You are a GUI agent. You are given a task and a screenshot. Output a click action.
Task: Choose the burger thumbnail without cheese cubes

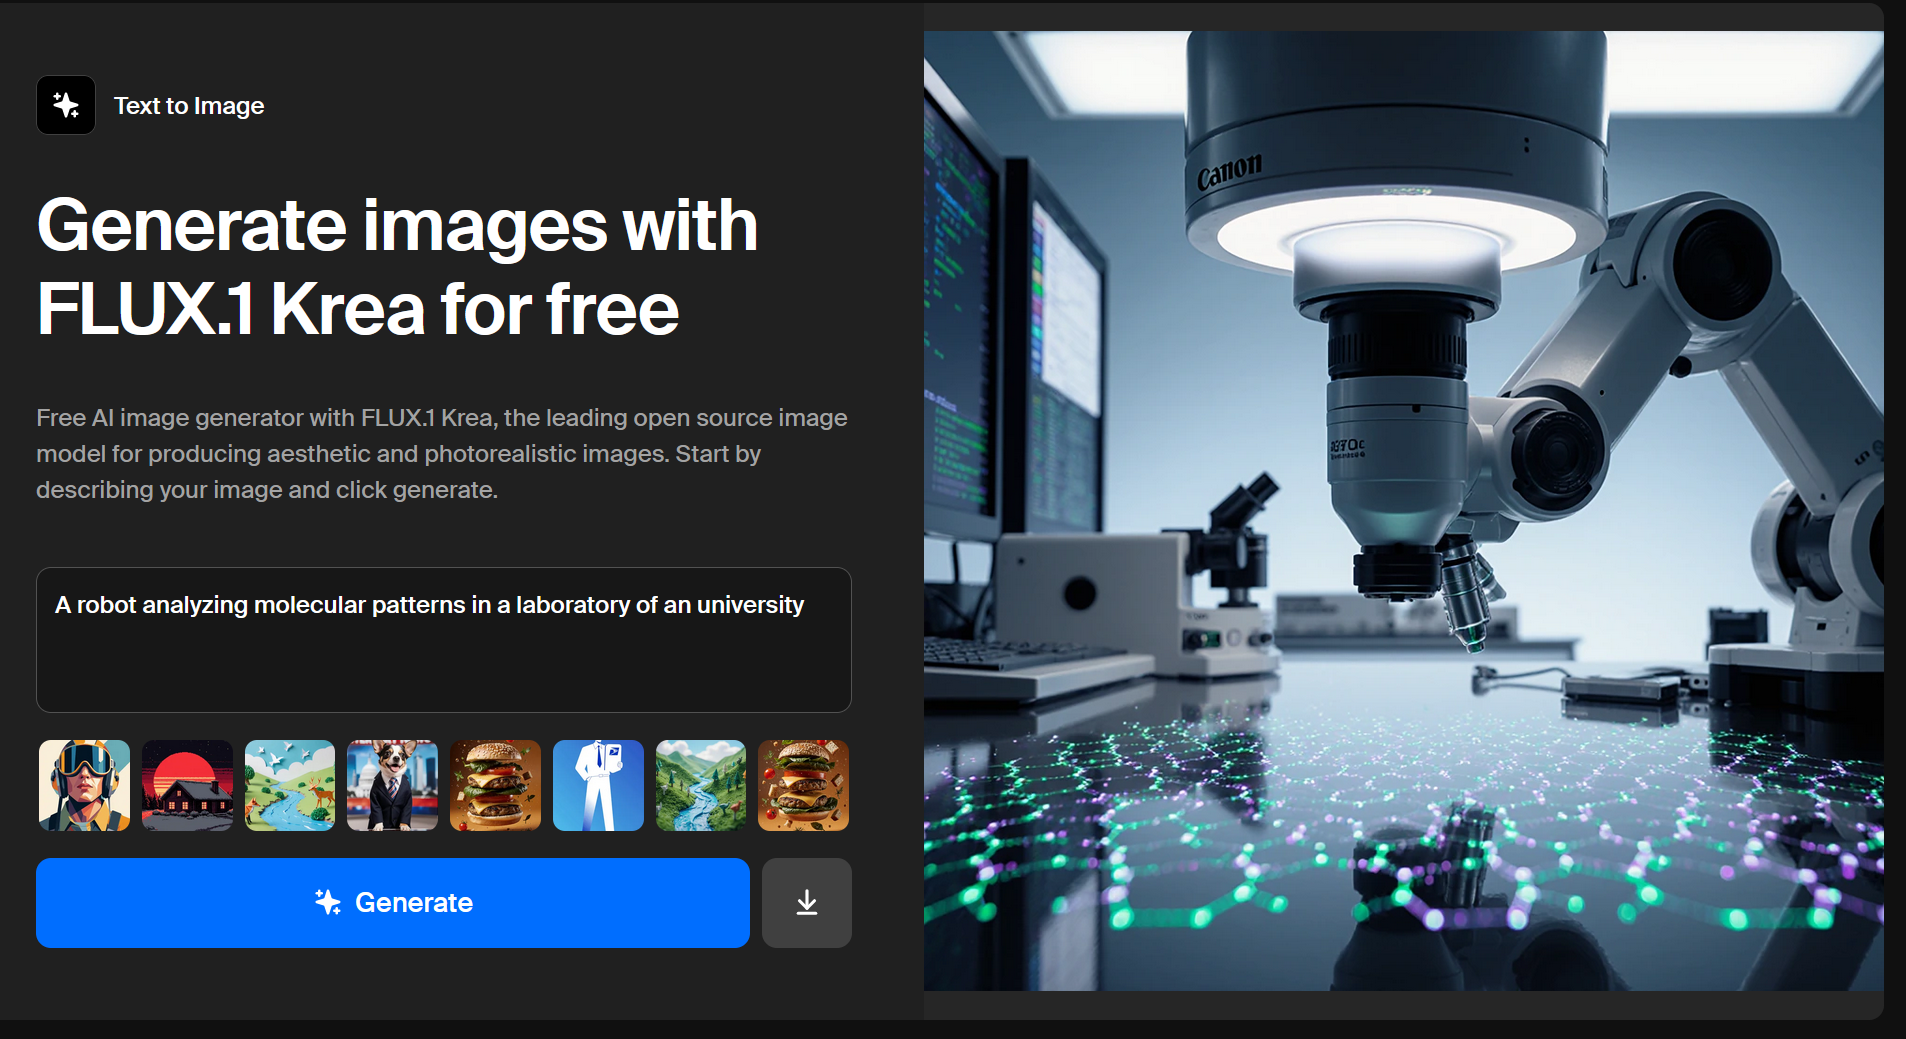495,785
